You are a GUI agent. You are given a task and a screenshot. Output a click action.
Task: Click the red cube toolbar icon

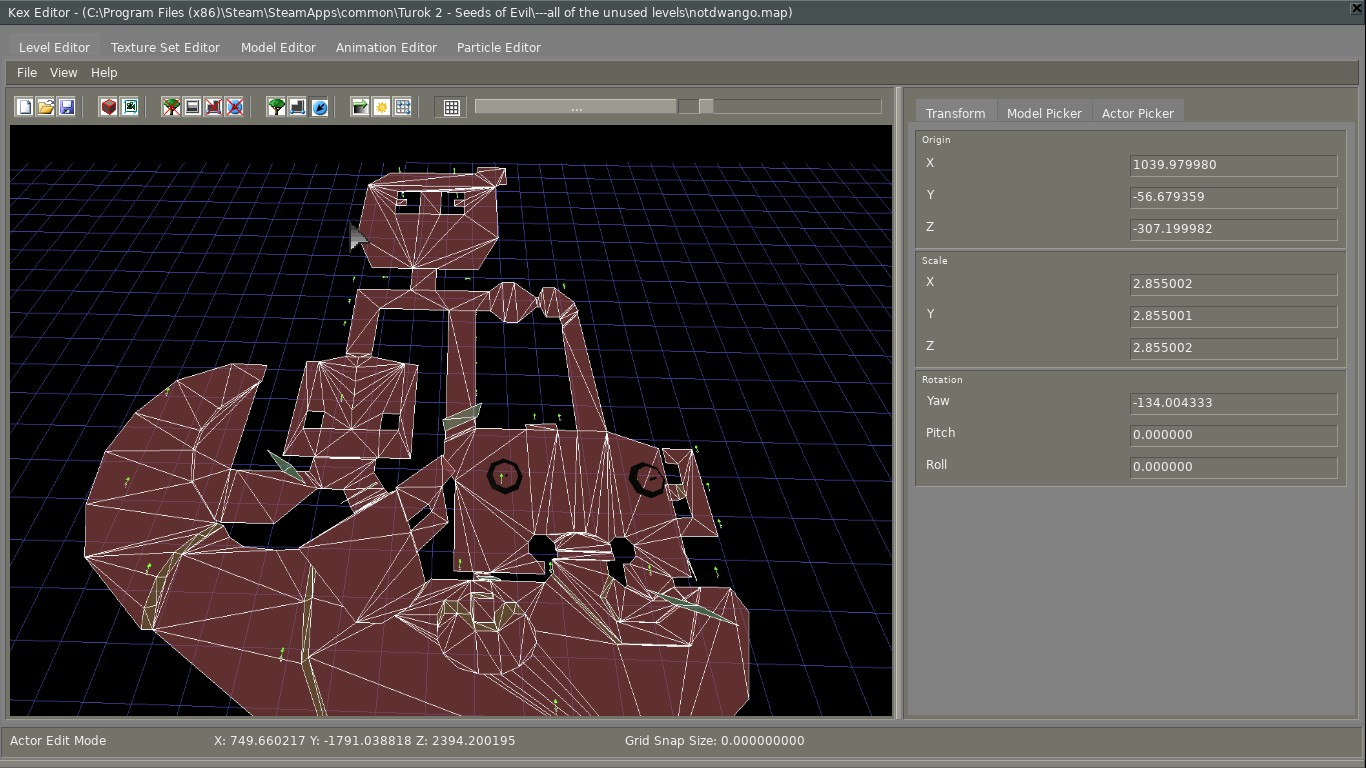[108, 107]
